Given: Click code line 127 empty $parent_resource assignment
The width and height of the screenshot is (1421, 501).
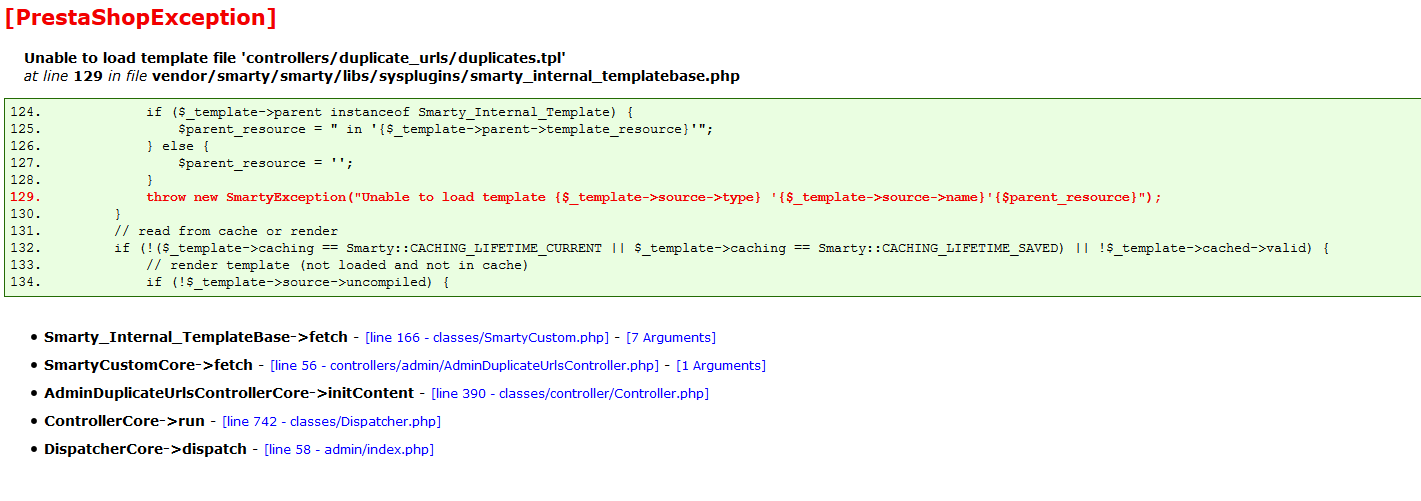Looking at the screenshot, I should 266,163.
